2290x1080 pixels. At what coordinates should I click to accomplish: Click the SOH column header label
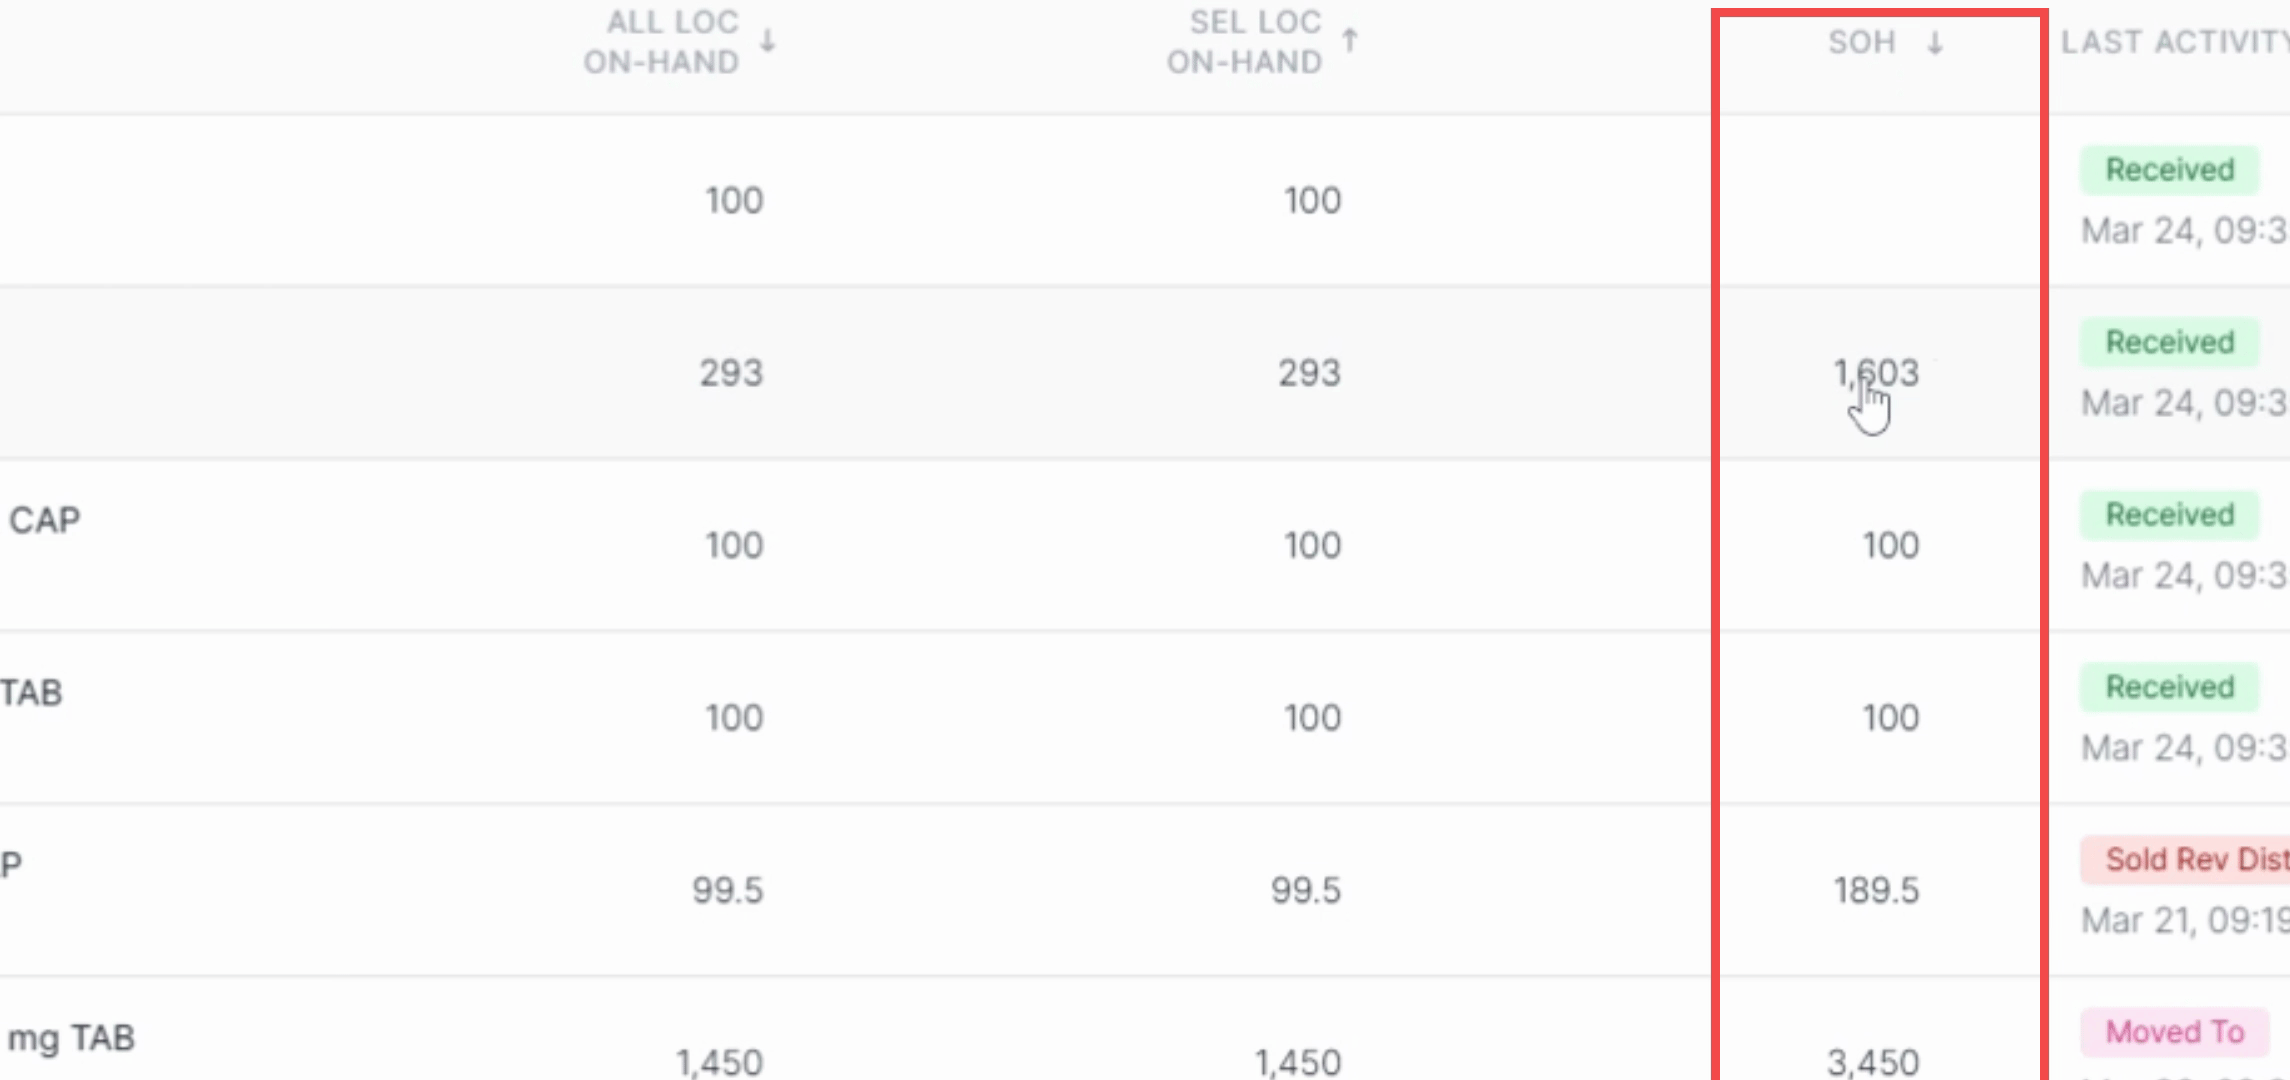point(1862,43)
